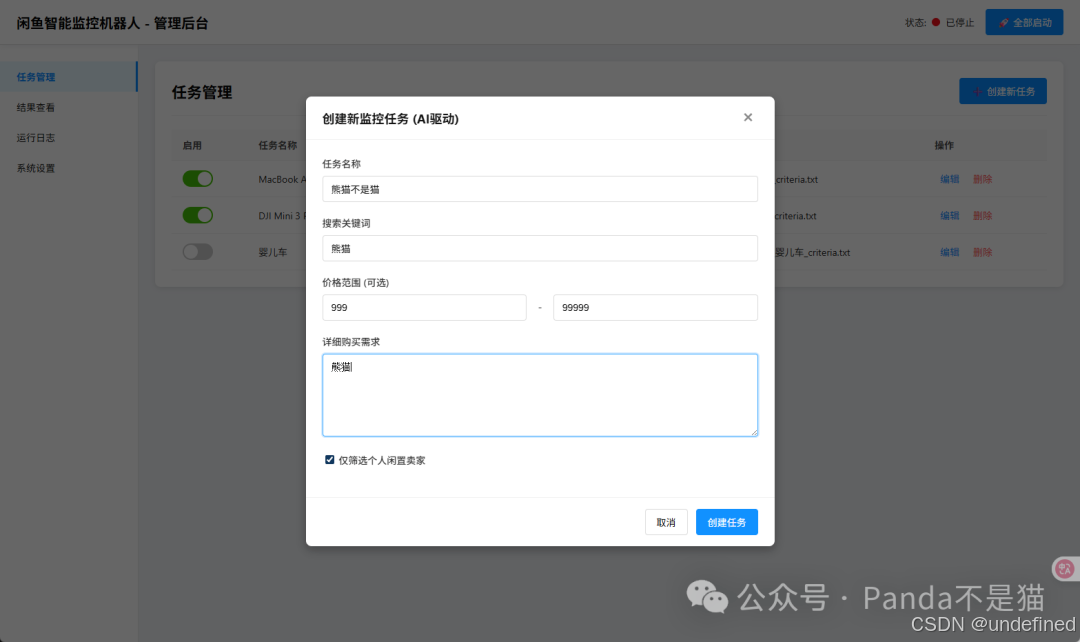
Task: Click the 详细购买需求 text area
Action: point(540,395)
